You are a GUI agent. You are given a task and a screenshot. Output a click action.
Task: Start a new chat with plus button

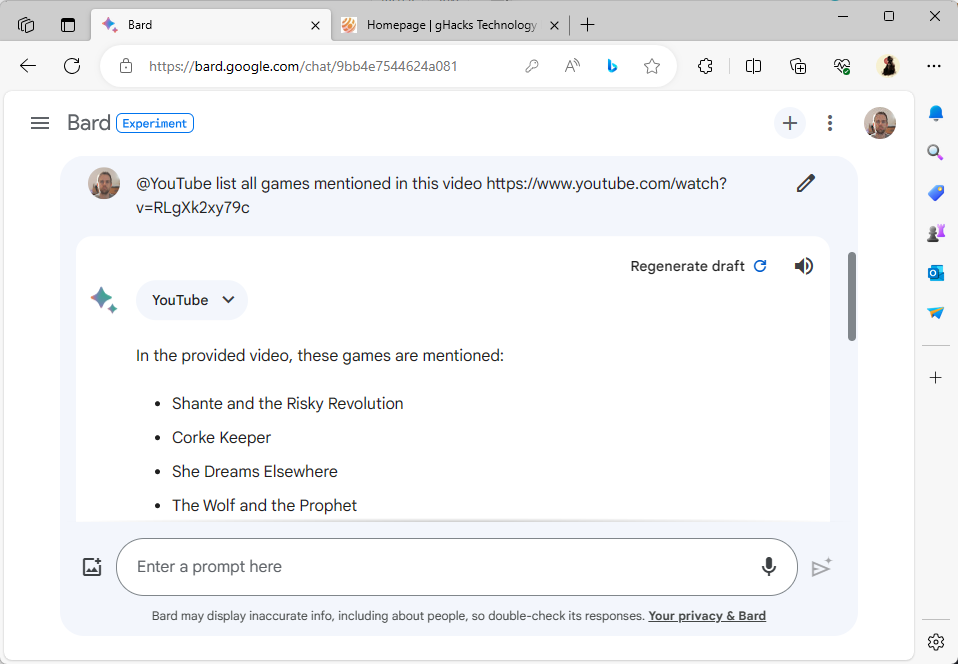(789, 123)
